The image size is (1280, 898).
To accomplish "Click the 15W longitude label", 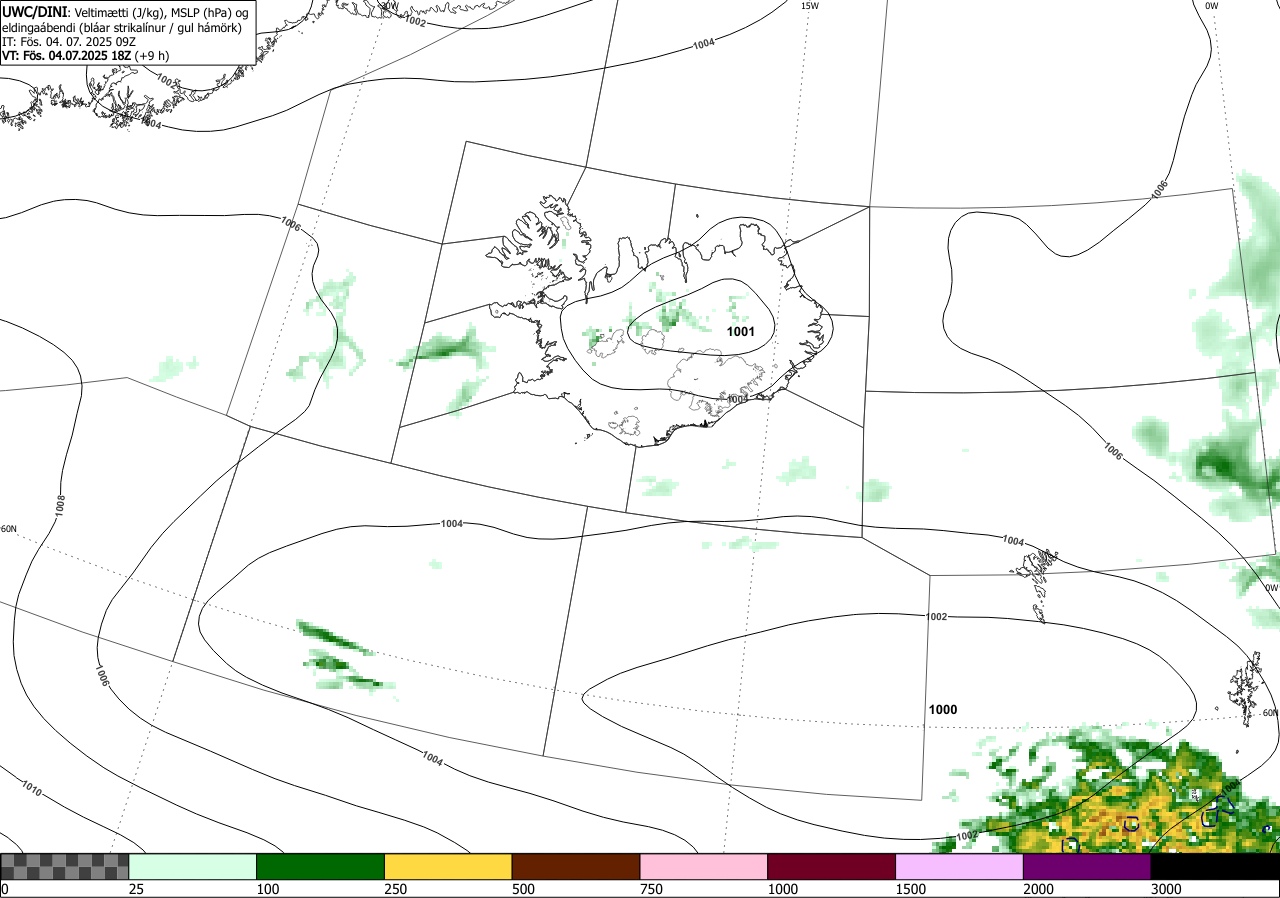I will tap(810, 6).
